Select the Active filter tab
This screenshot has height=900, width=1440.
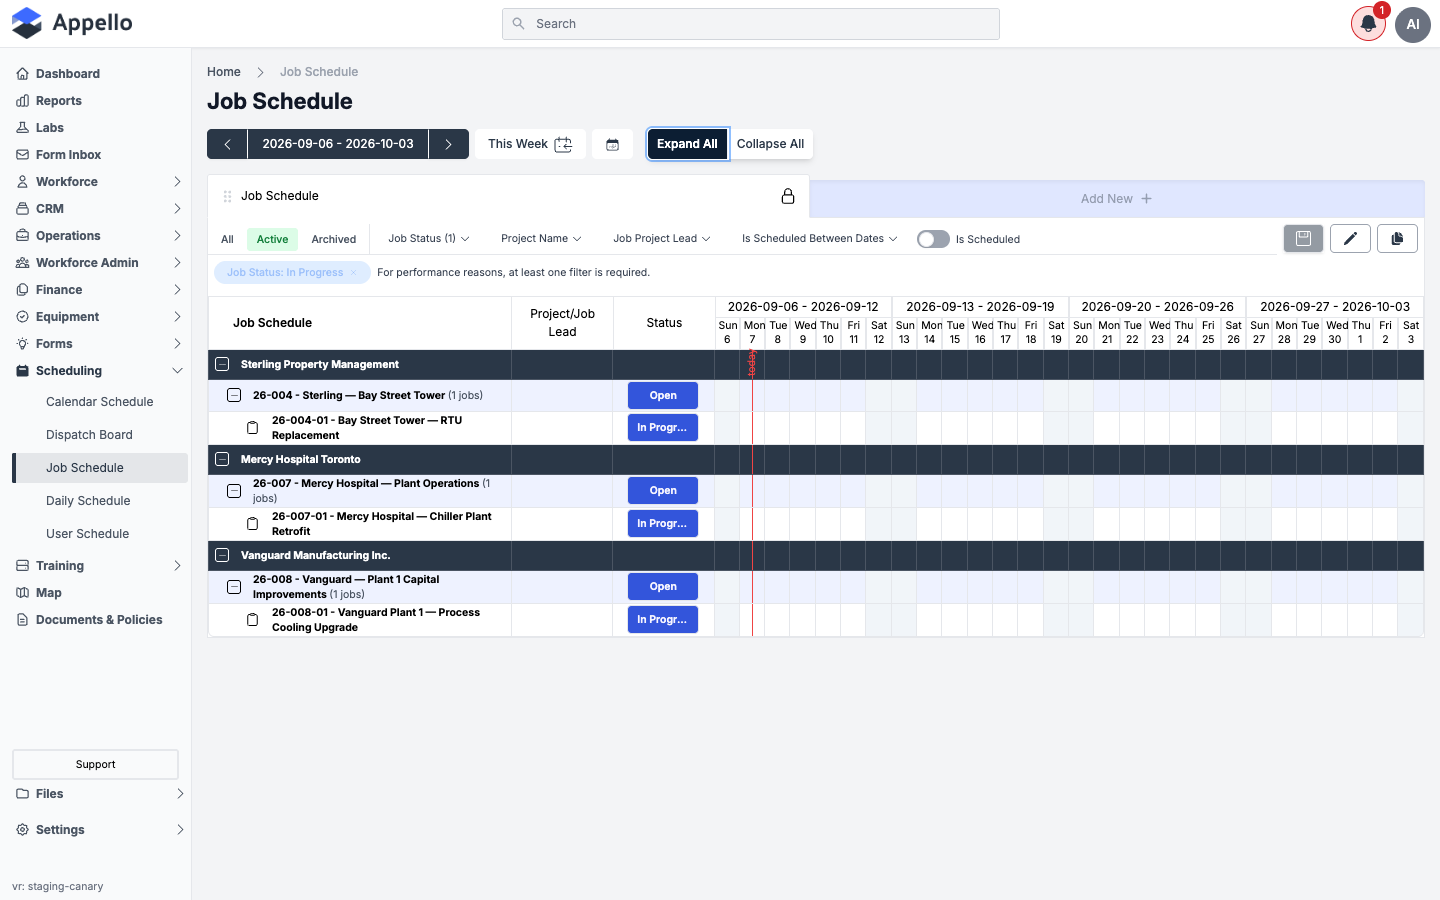[272, 240]
